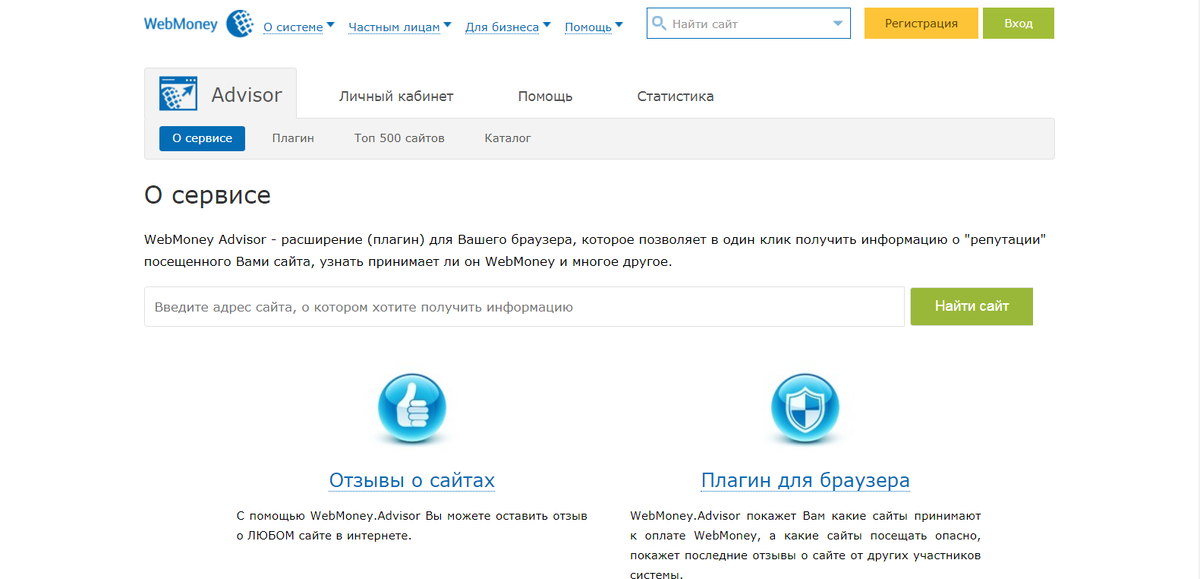
Task: Select the 'О сервисе' subtab
Action: 202,138
